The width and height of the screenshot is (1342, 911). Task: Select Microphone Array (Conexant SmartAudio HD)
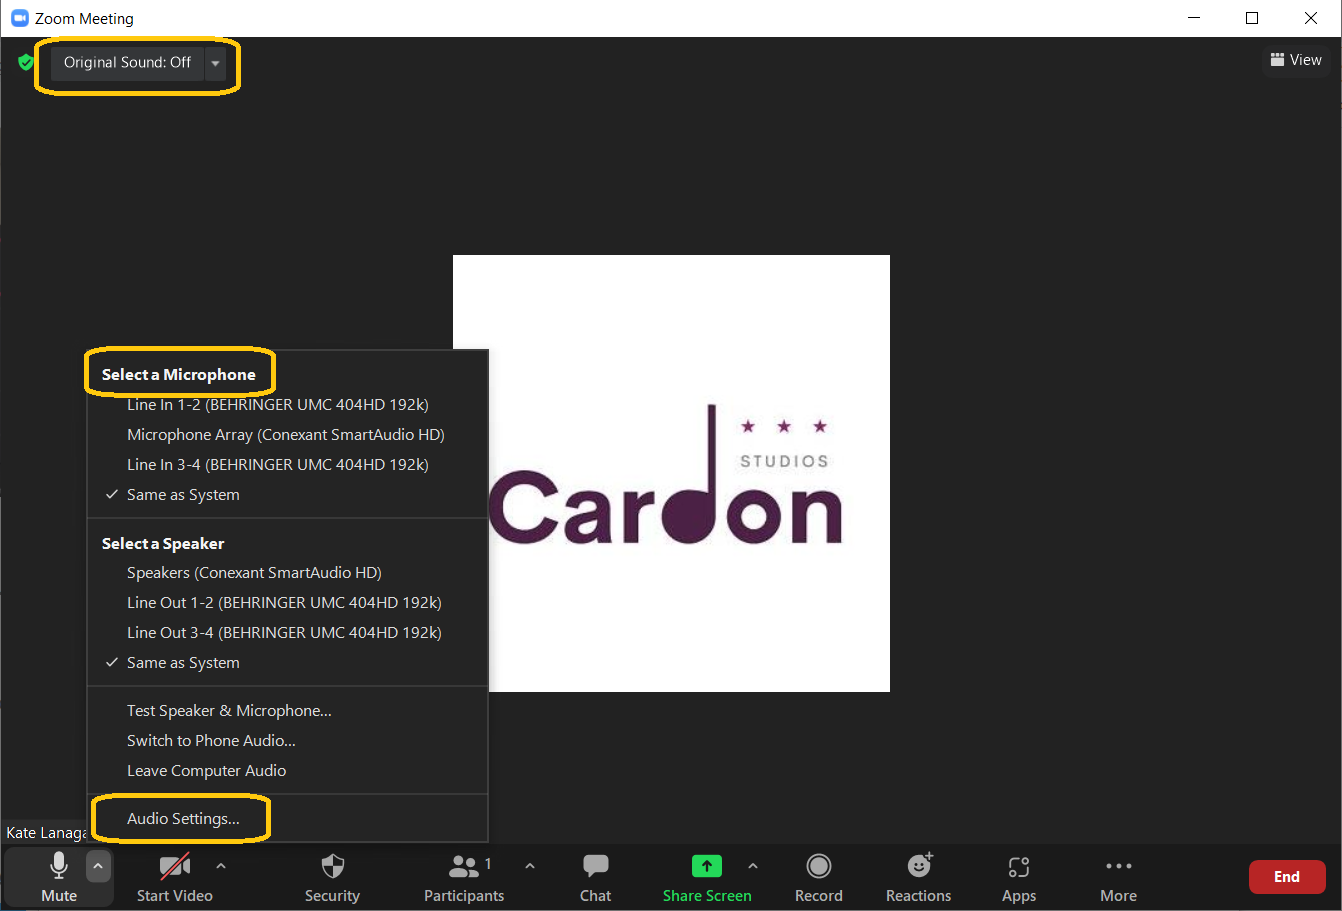(x=285, y=435)
